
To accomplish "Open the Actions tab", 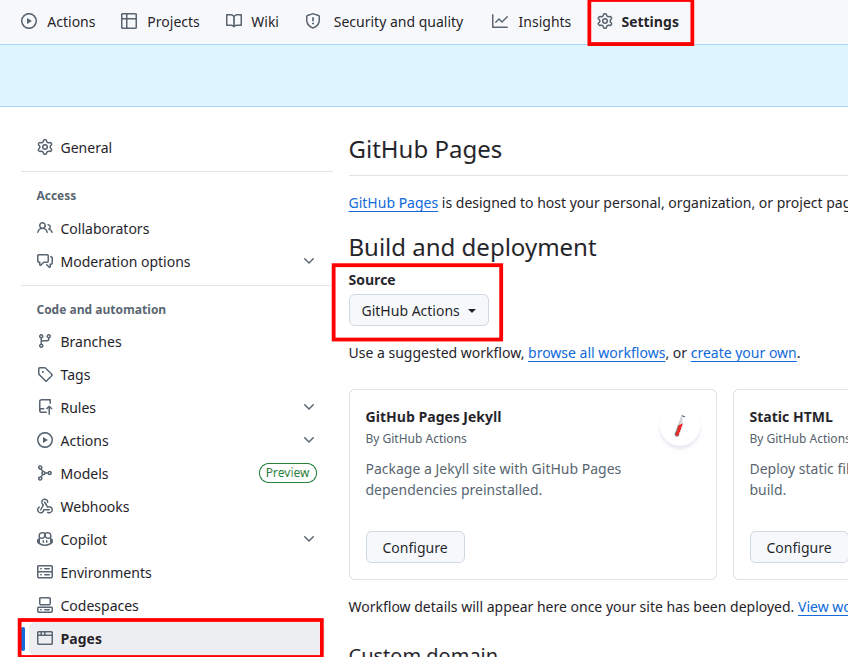I will (x=58, y=22).
